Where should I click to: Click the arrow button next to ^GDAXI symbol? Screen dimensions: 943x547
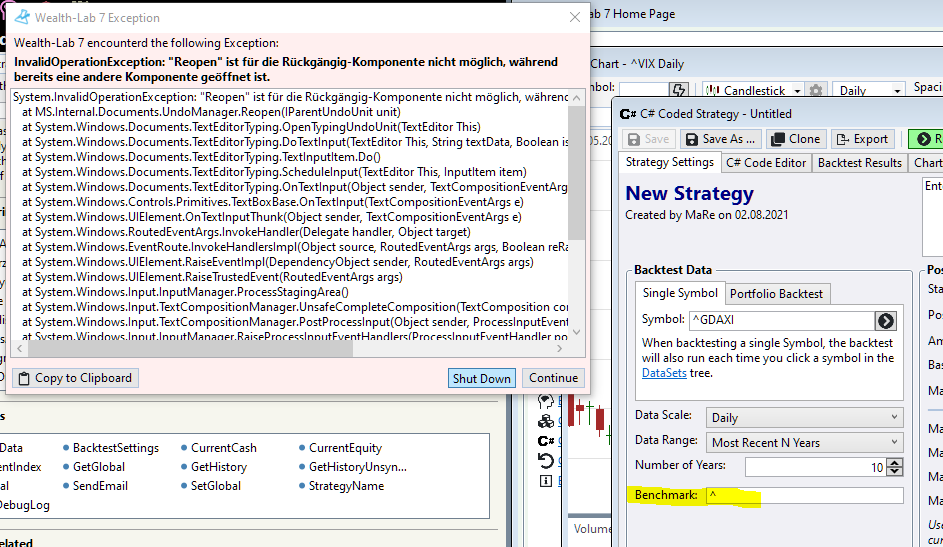tap(885, 321)
